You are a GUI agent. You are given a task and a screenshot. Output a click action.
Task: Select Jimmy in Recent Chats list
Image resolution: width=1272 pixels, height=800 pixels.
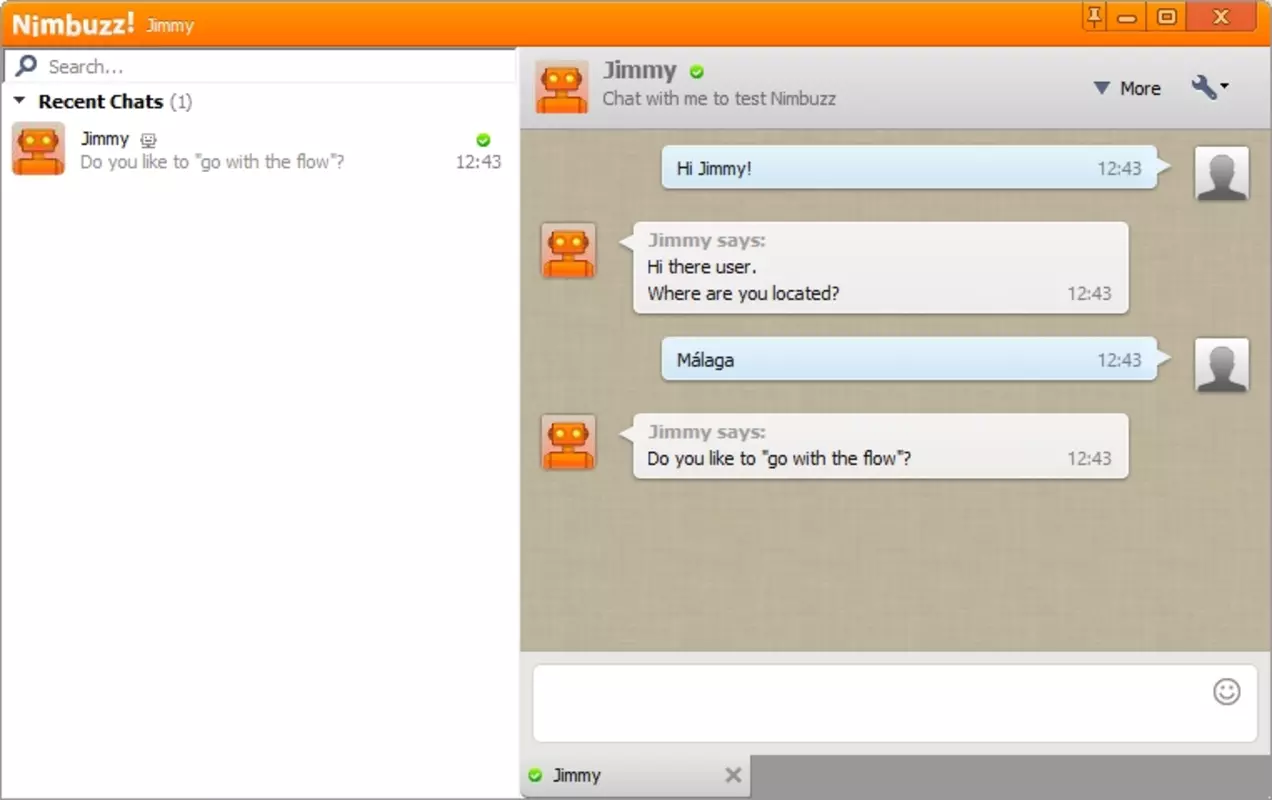coord(258,149)
